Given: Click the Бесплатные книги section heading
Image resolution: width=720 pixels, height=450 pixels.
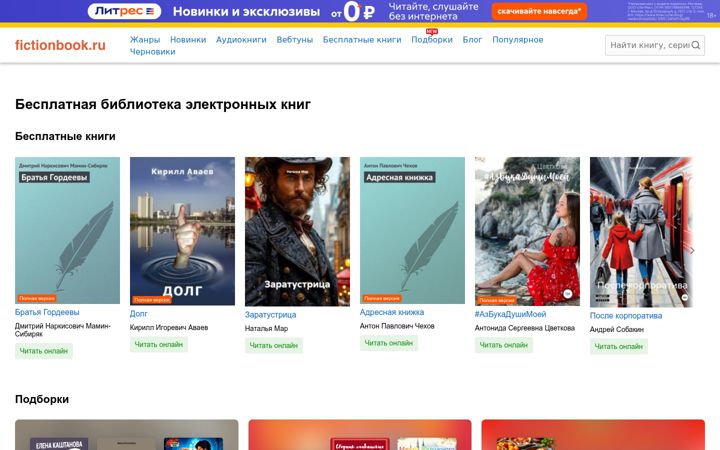Looking at the screenshot, I should tap(65, 136).
